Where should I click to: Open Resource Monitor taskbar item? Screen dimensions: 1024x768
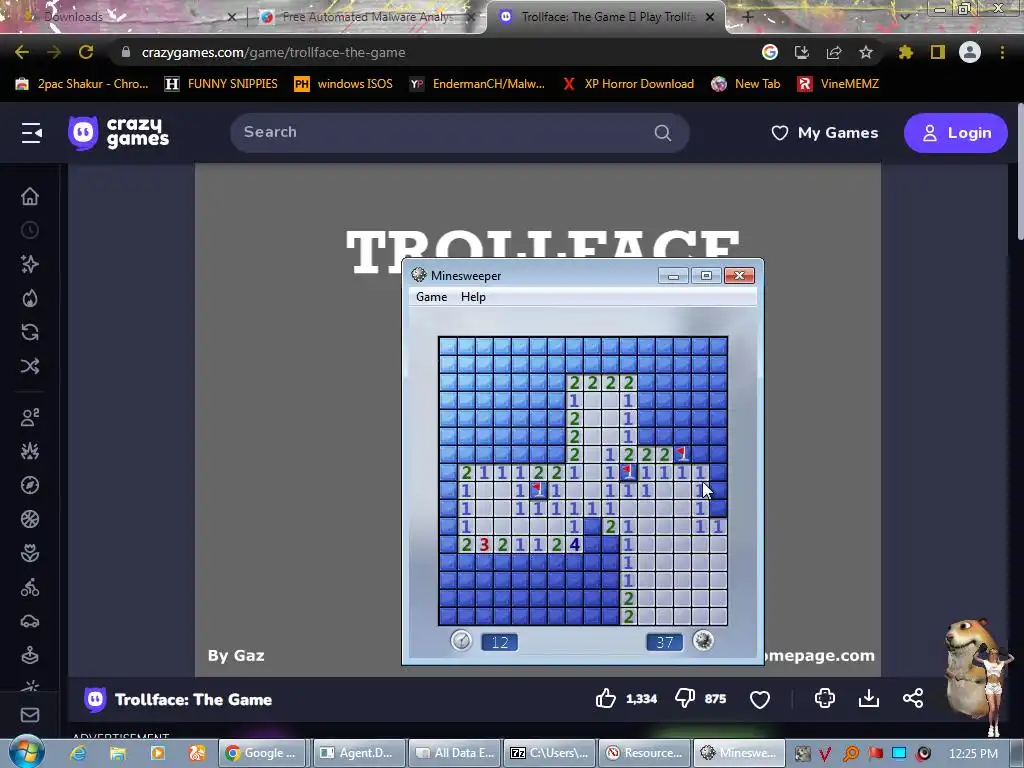pyautogui.click(x=644, y=753)
